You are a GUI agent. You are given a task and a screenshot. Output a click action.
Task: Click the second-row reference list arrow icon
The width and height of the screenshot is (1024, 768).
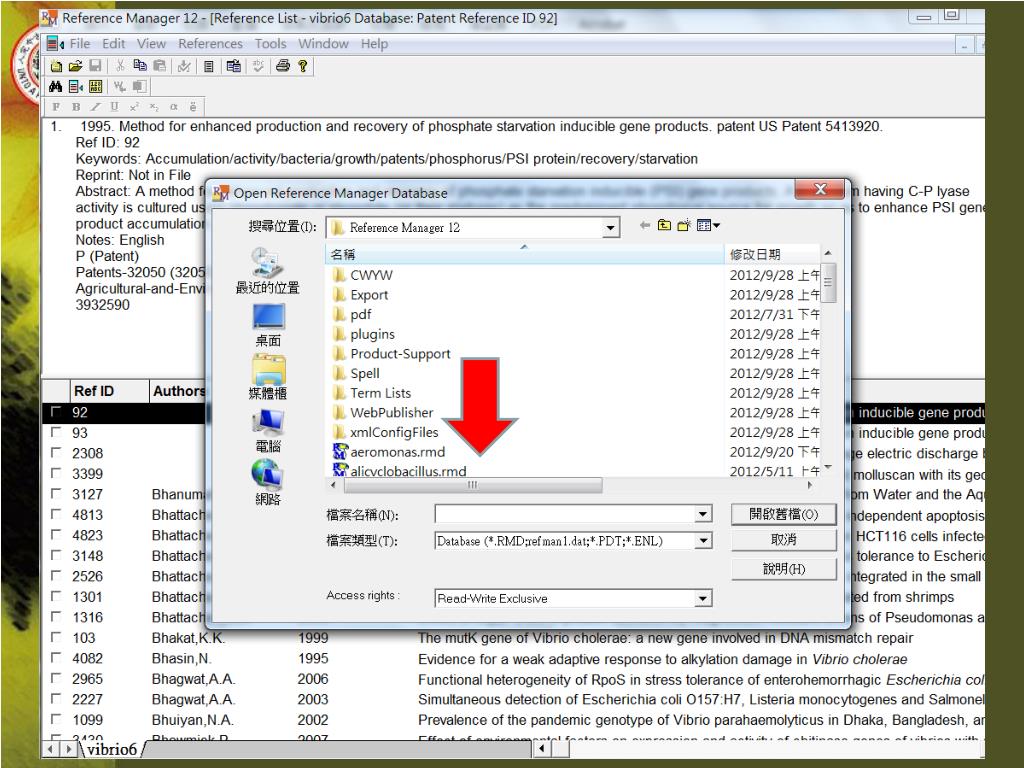pyautogui.click(x=76, y=86)
